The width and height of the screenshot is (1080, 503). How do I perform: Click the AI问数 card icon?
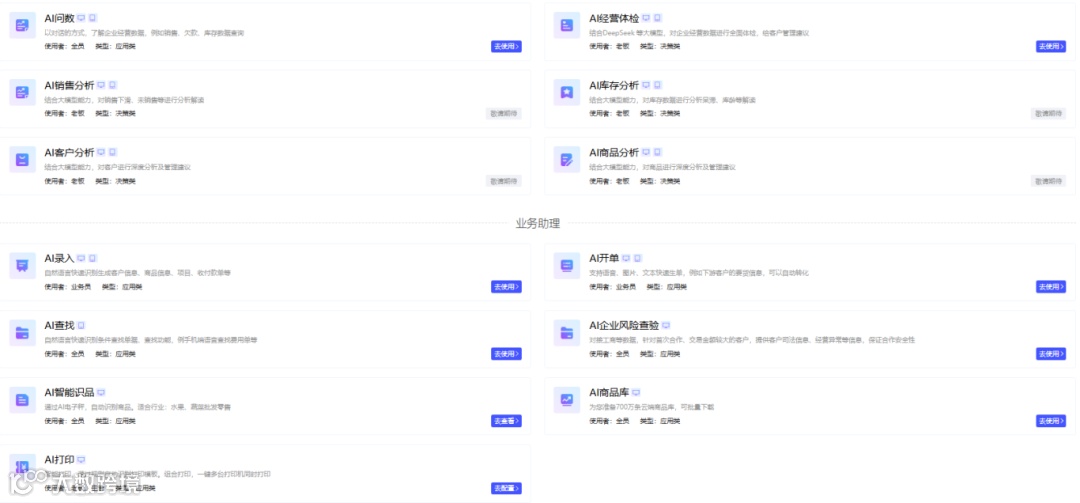click(x=23, y=25)
